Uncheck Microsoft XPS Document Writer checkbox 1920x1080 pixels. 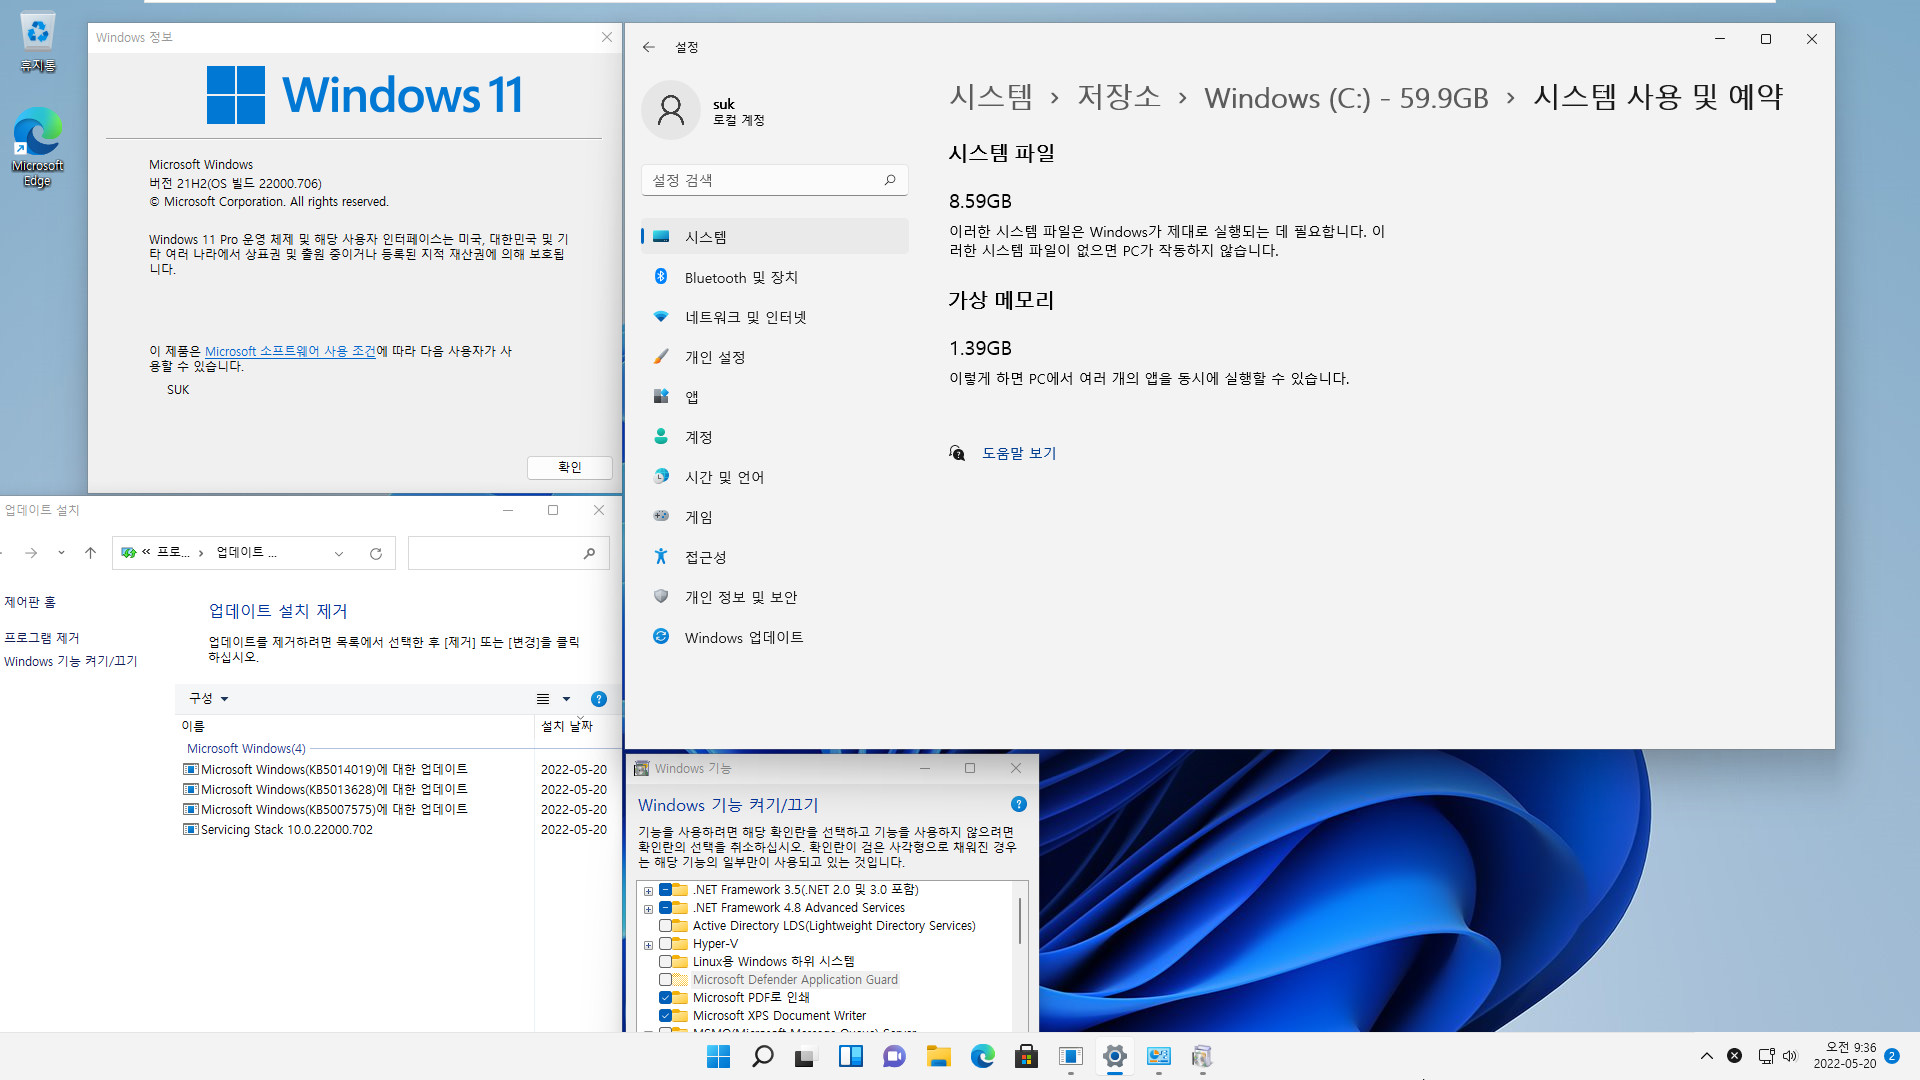pyautogui.click(x=665, y=1015)
